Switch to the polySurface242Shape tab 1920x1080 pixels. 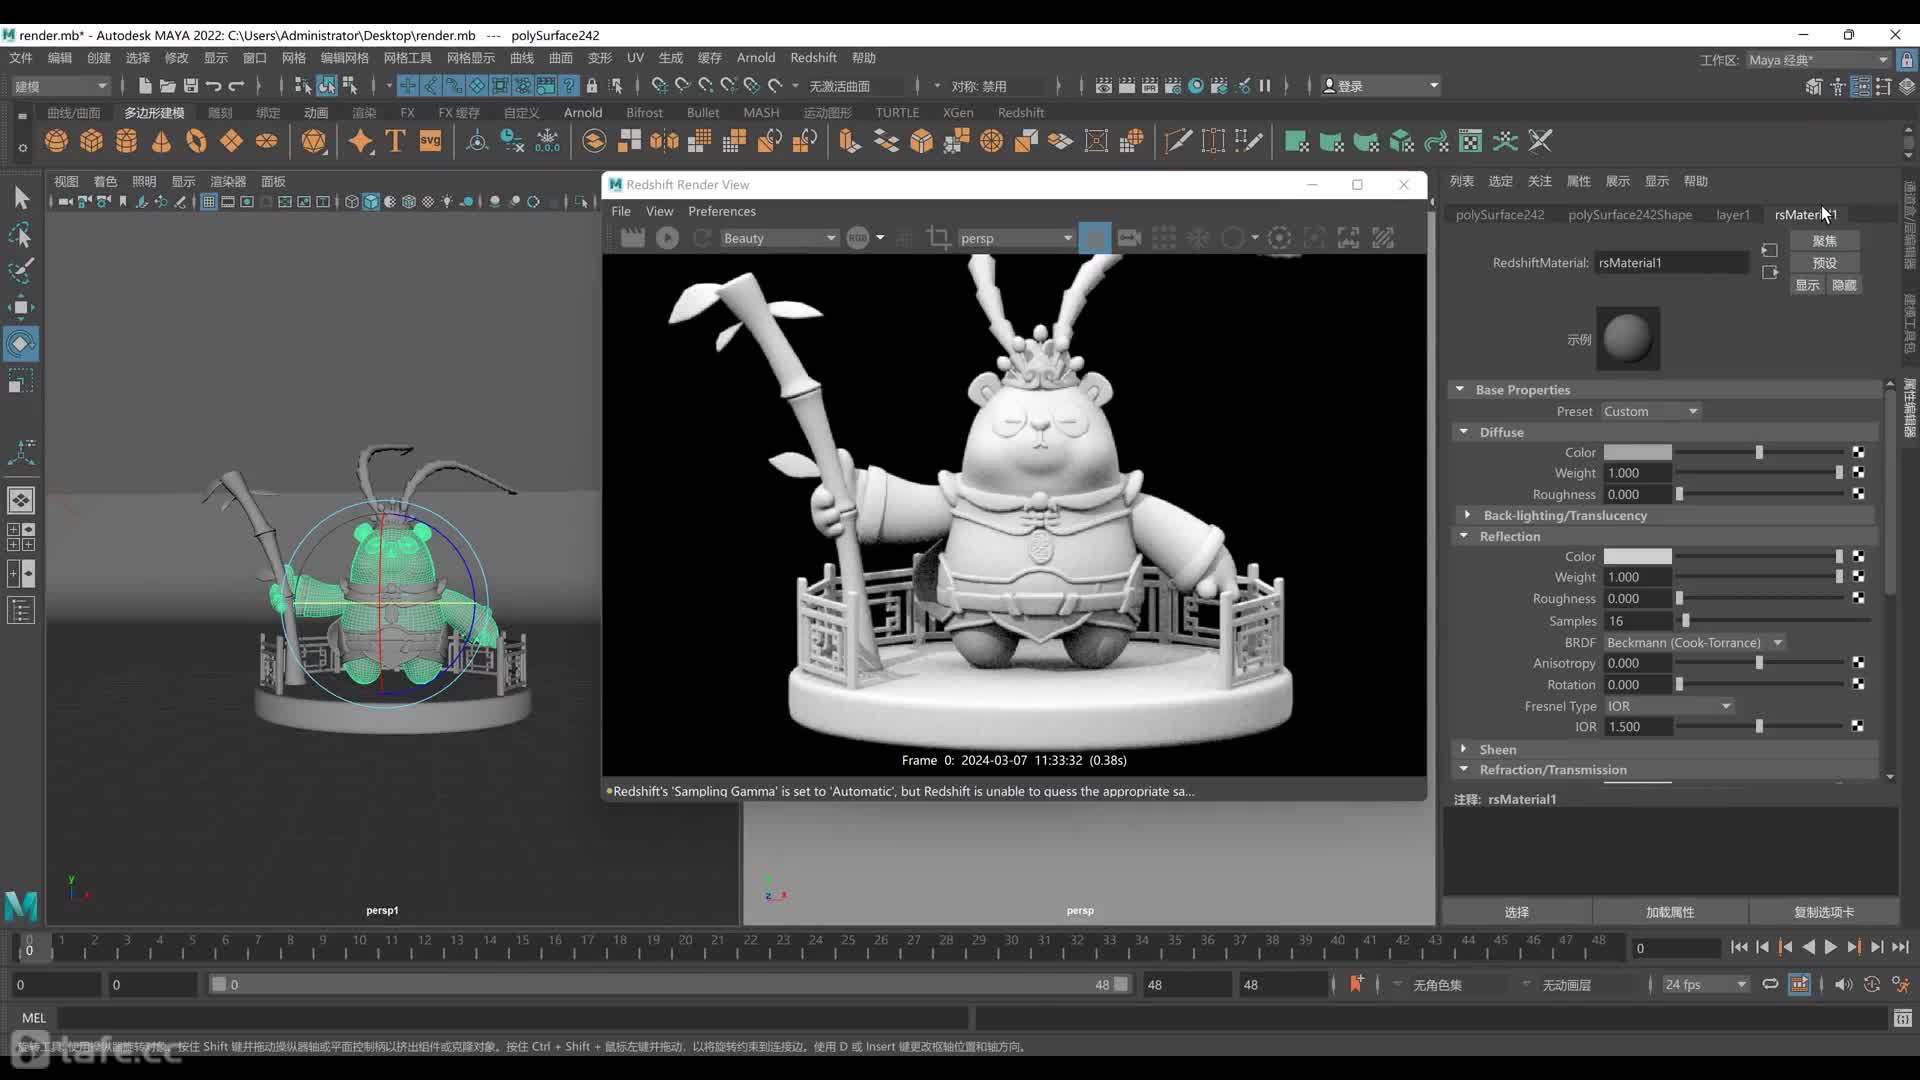coord(1629,214)
